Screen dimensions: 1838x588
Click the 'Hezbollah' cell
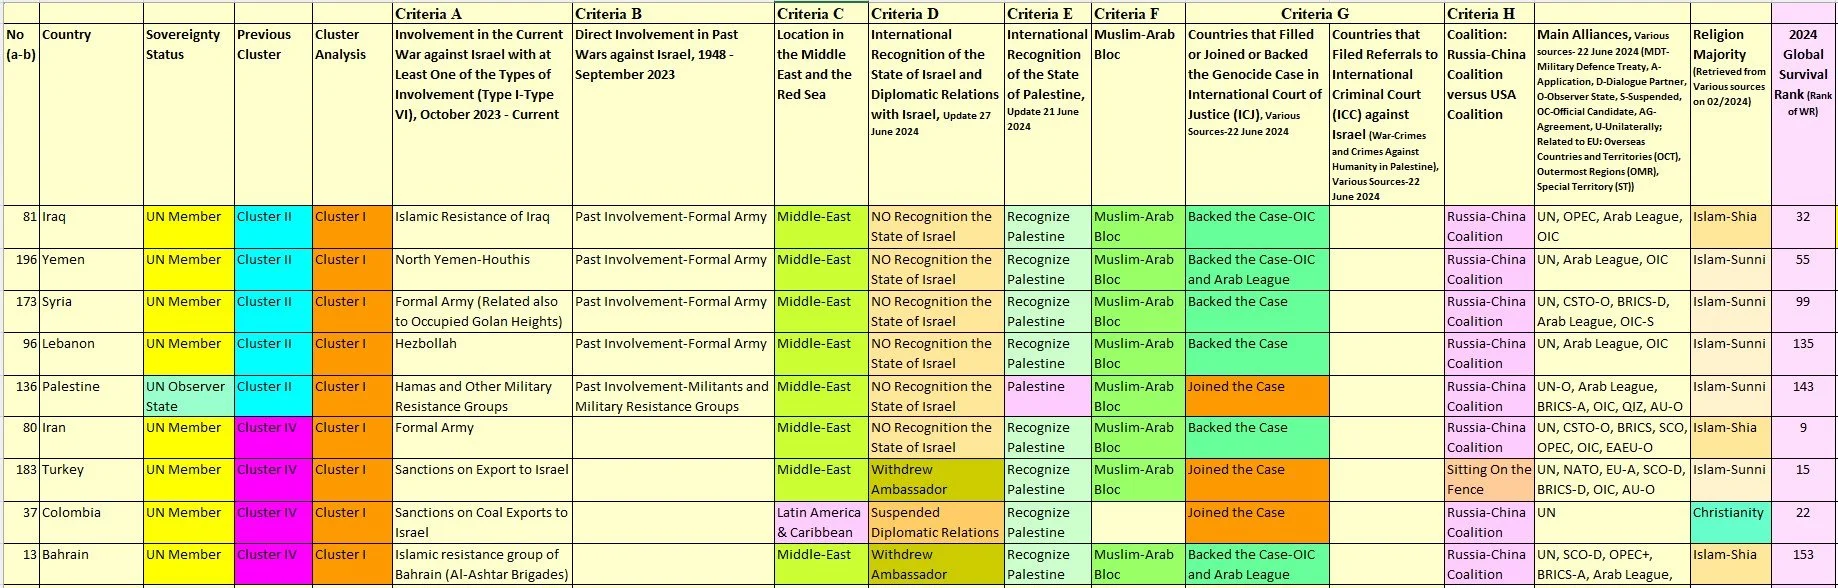[482, 353]
